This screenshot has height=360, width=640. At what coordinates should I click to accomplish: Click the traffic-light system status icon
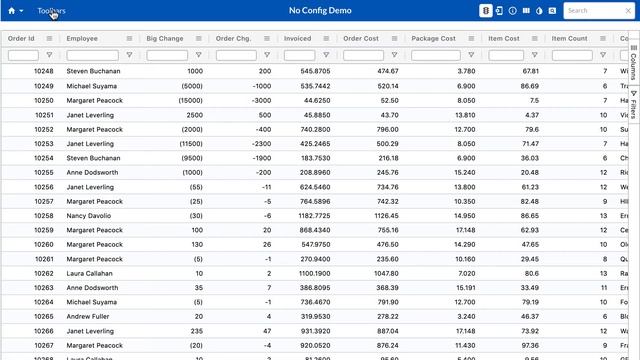point(485,11)
